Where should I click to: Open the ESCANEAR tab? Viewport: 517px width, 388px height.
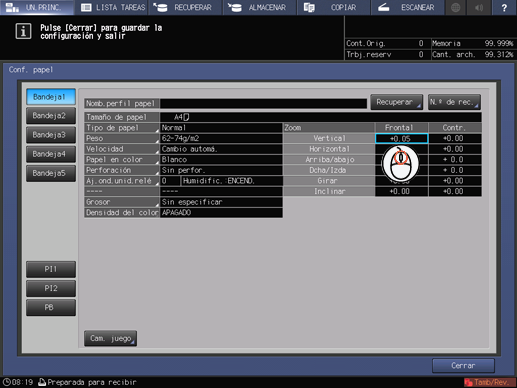[408, 7]
